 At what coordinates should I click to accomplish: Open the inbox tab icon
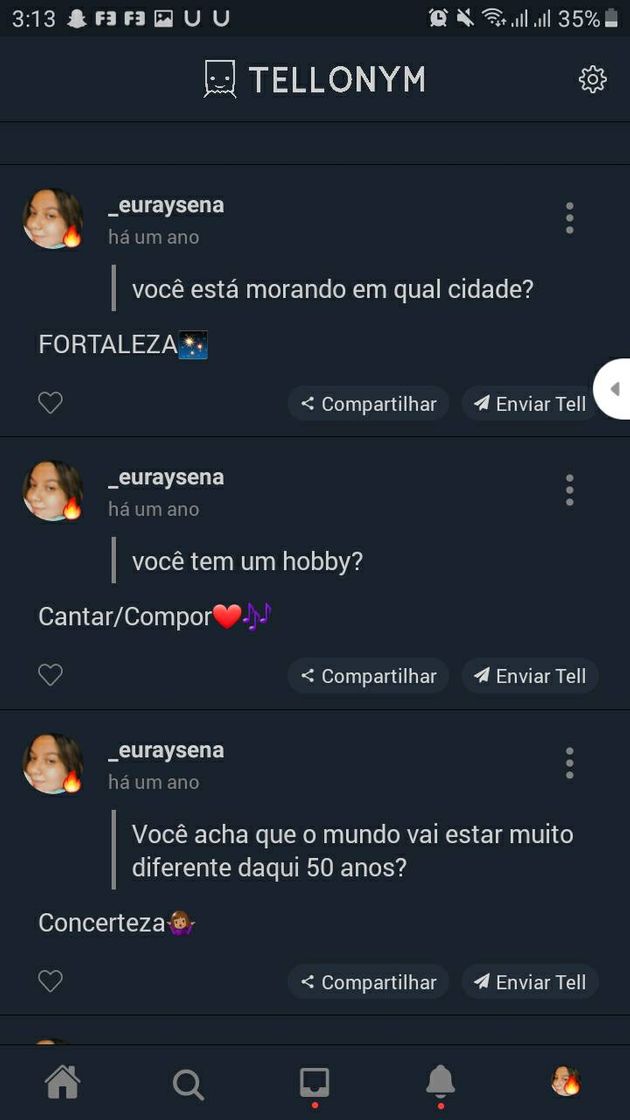pos(314,1082)
